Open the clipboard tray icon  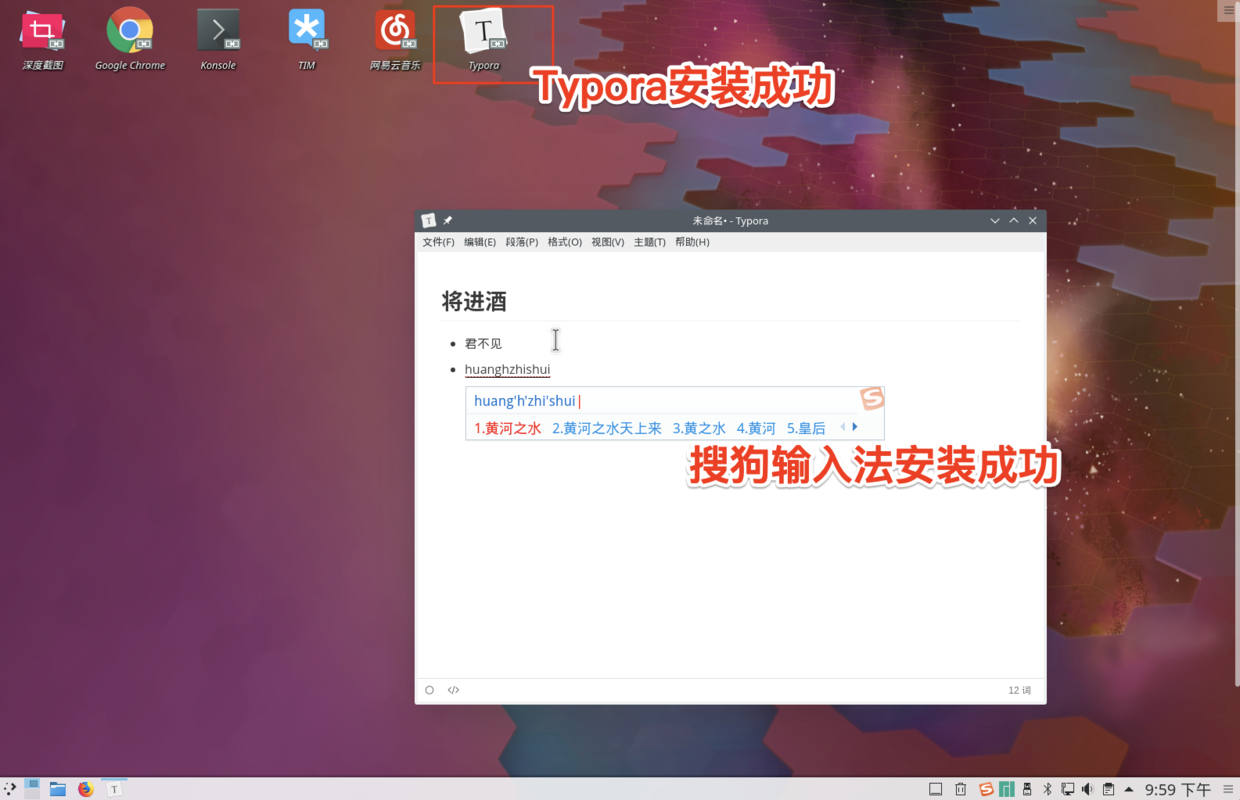point(1108,789)
